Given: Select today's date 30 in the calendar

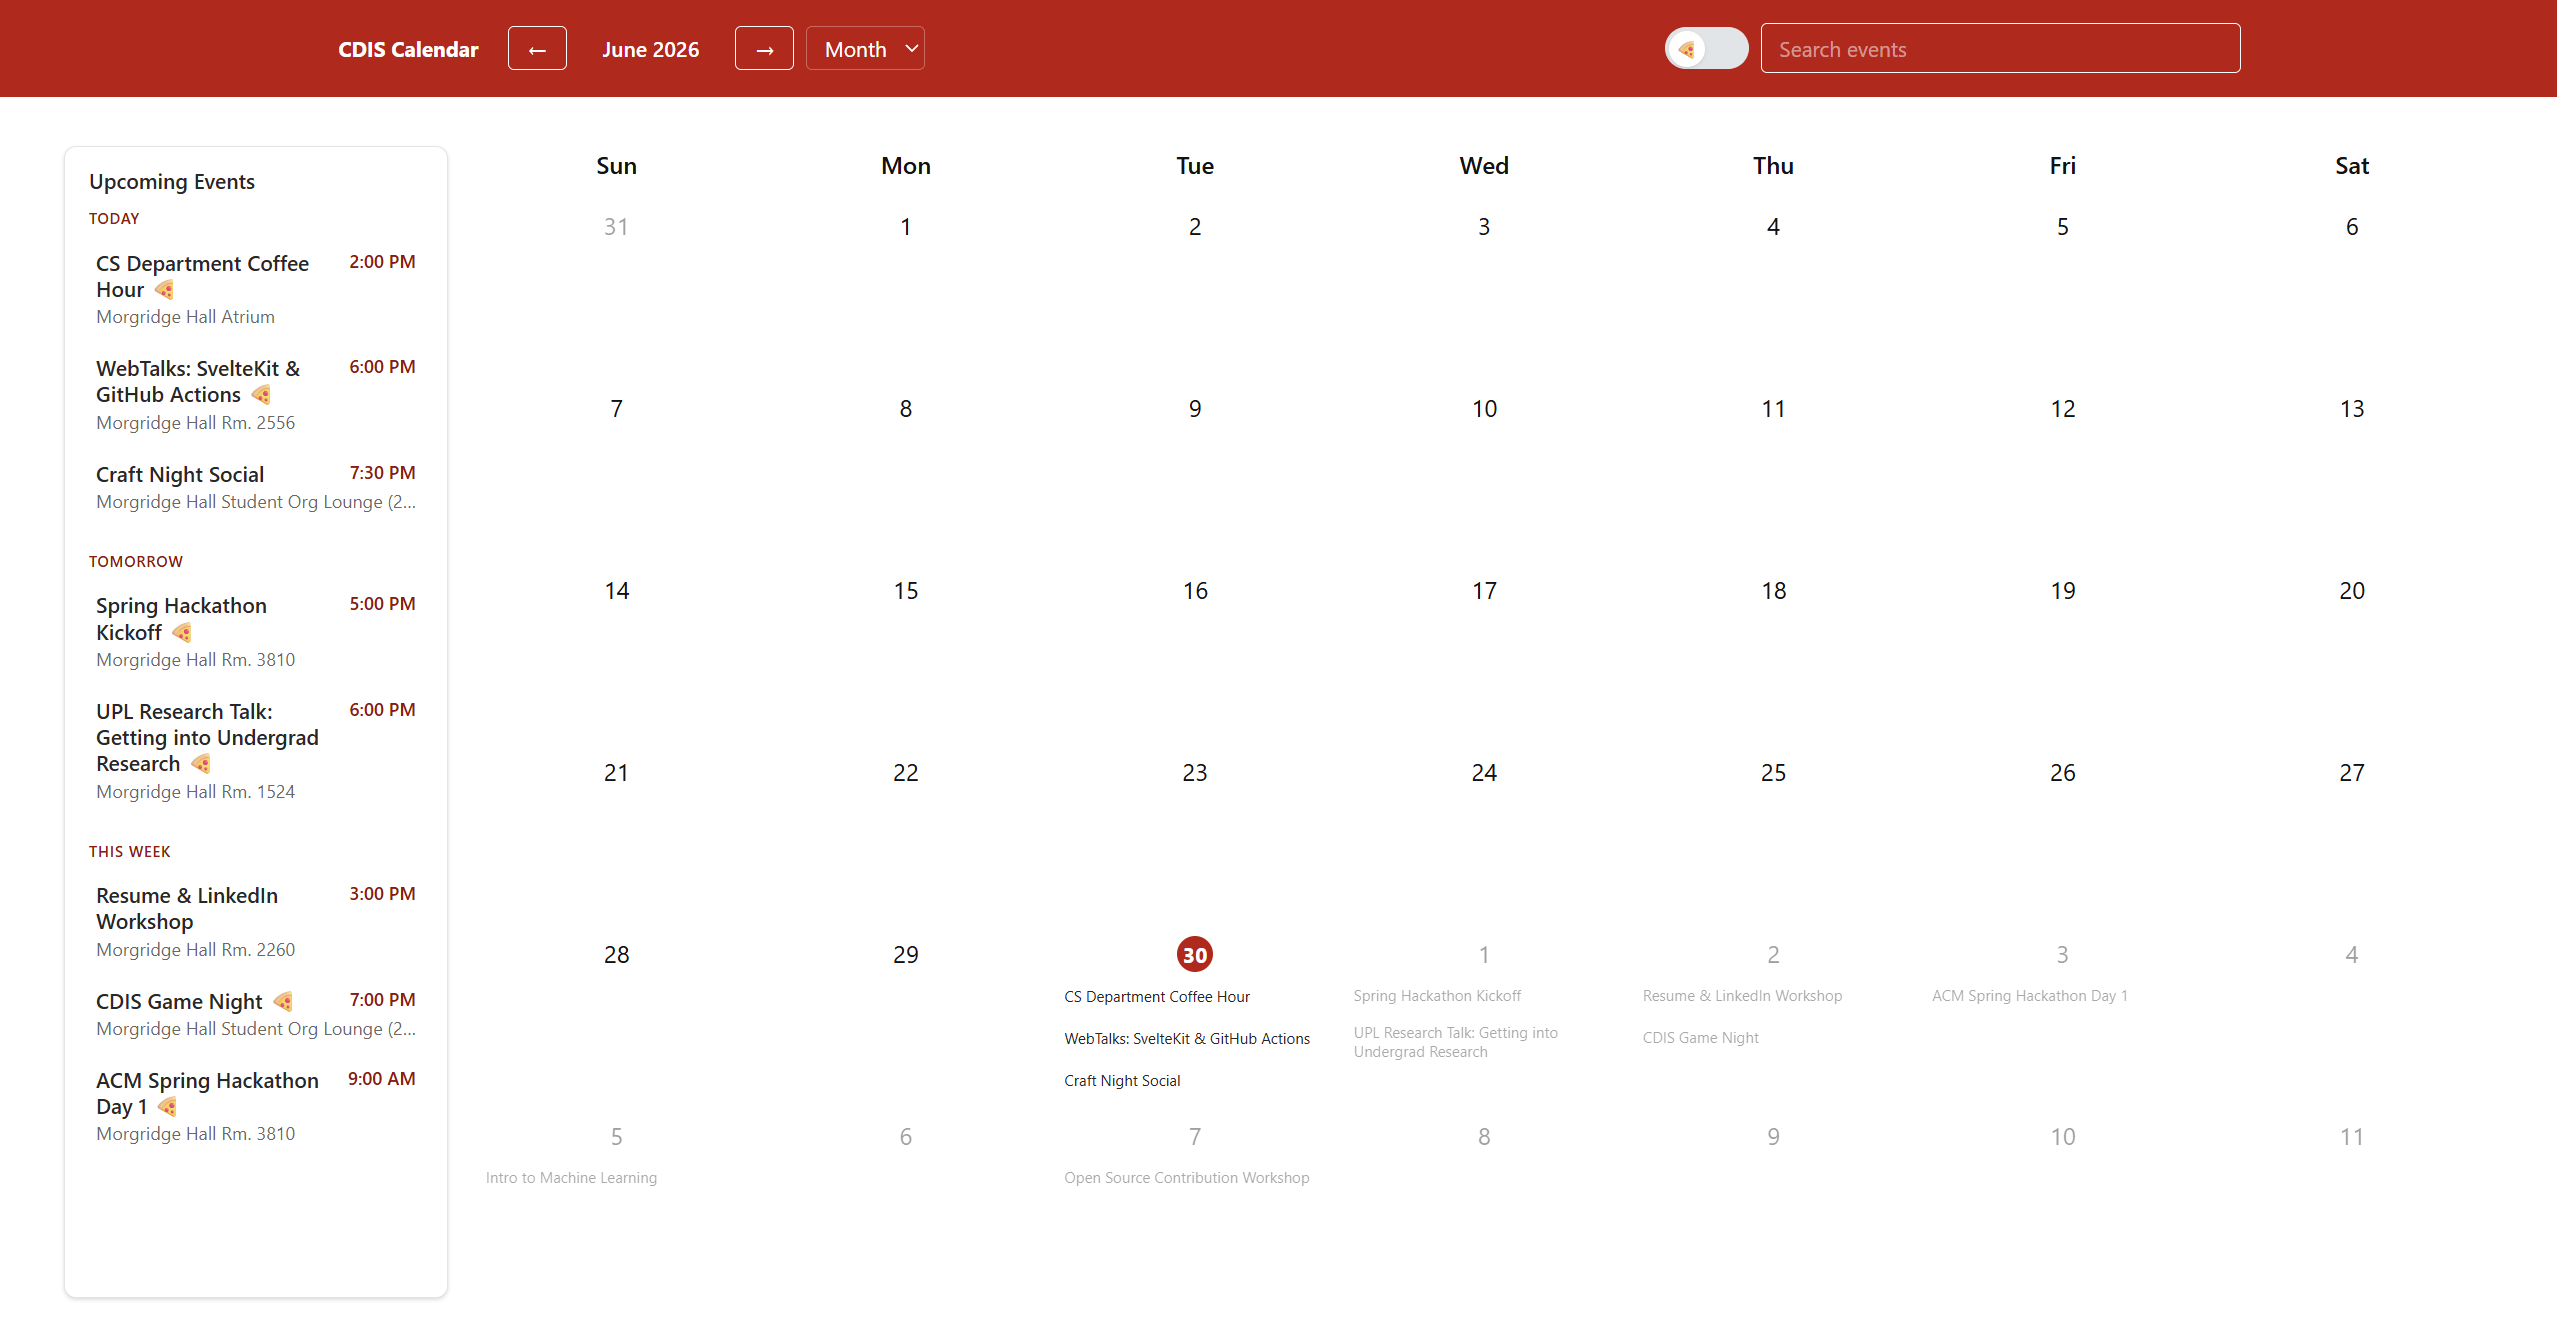Looking at the screenshot, I should click(1194, 955).
